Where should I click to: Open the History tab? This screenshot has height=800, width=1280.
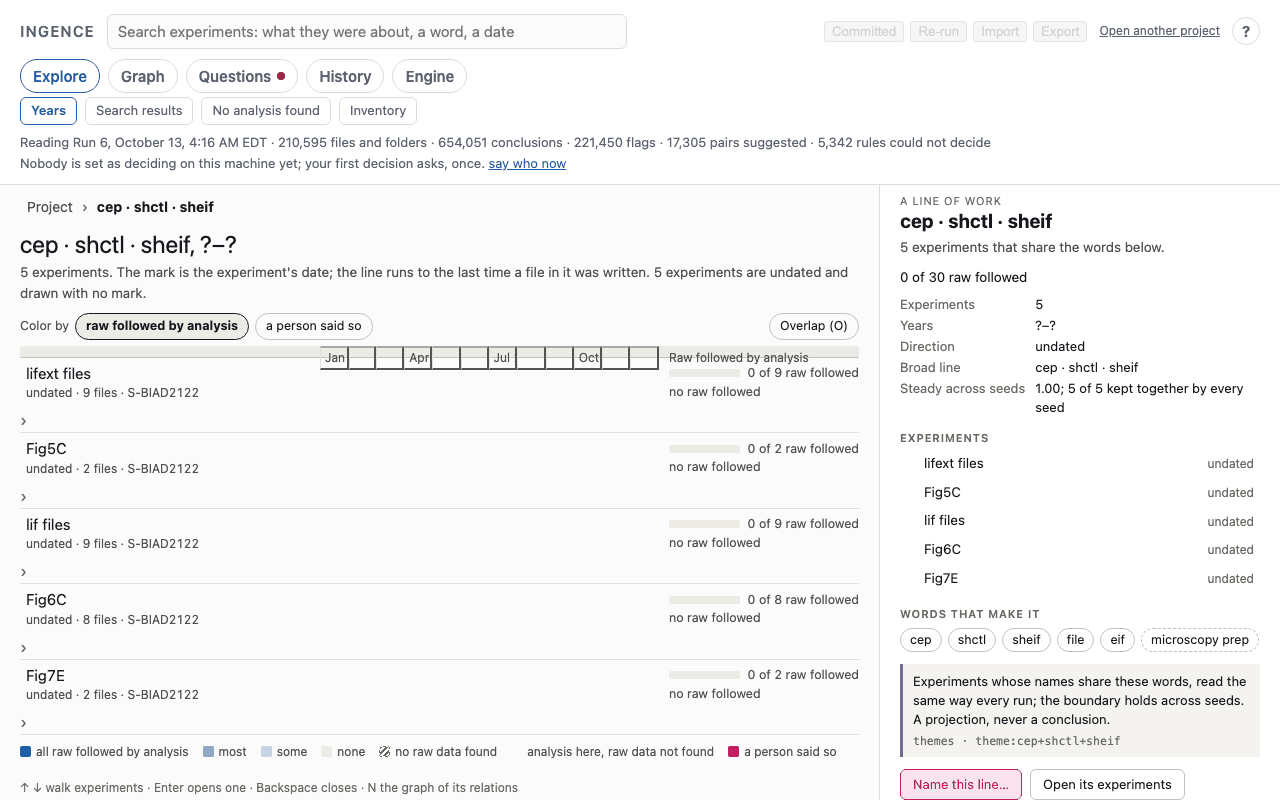[x=345, y=76]
